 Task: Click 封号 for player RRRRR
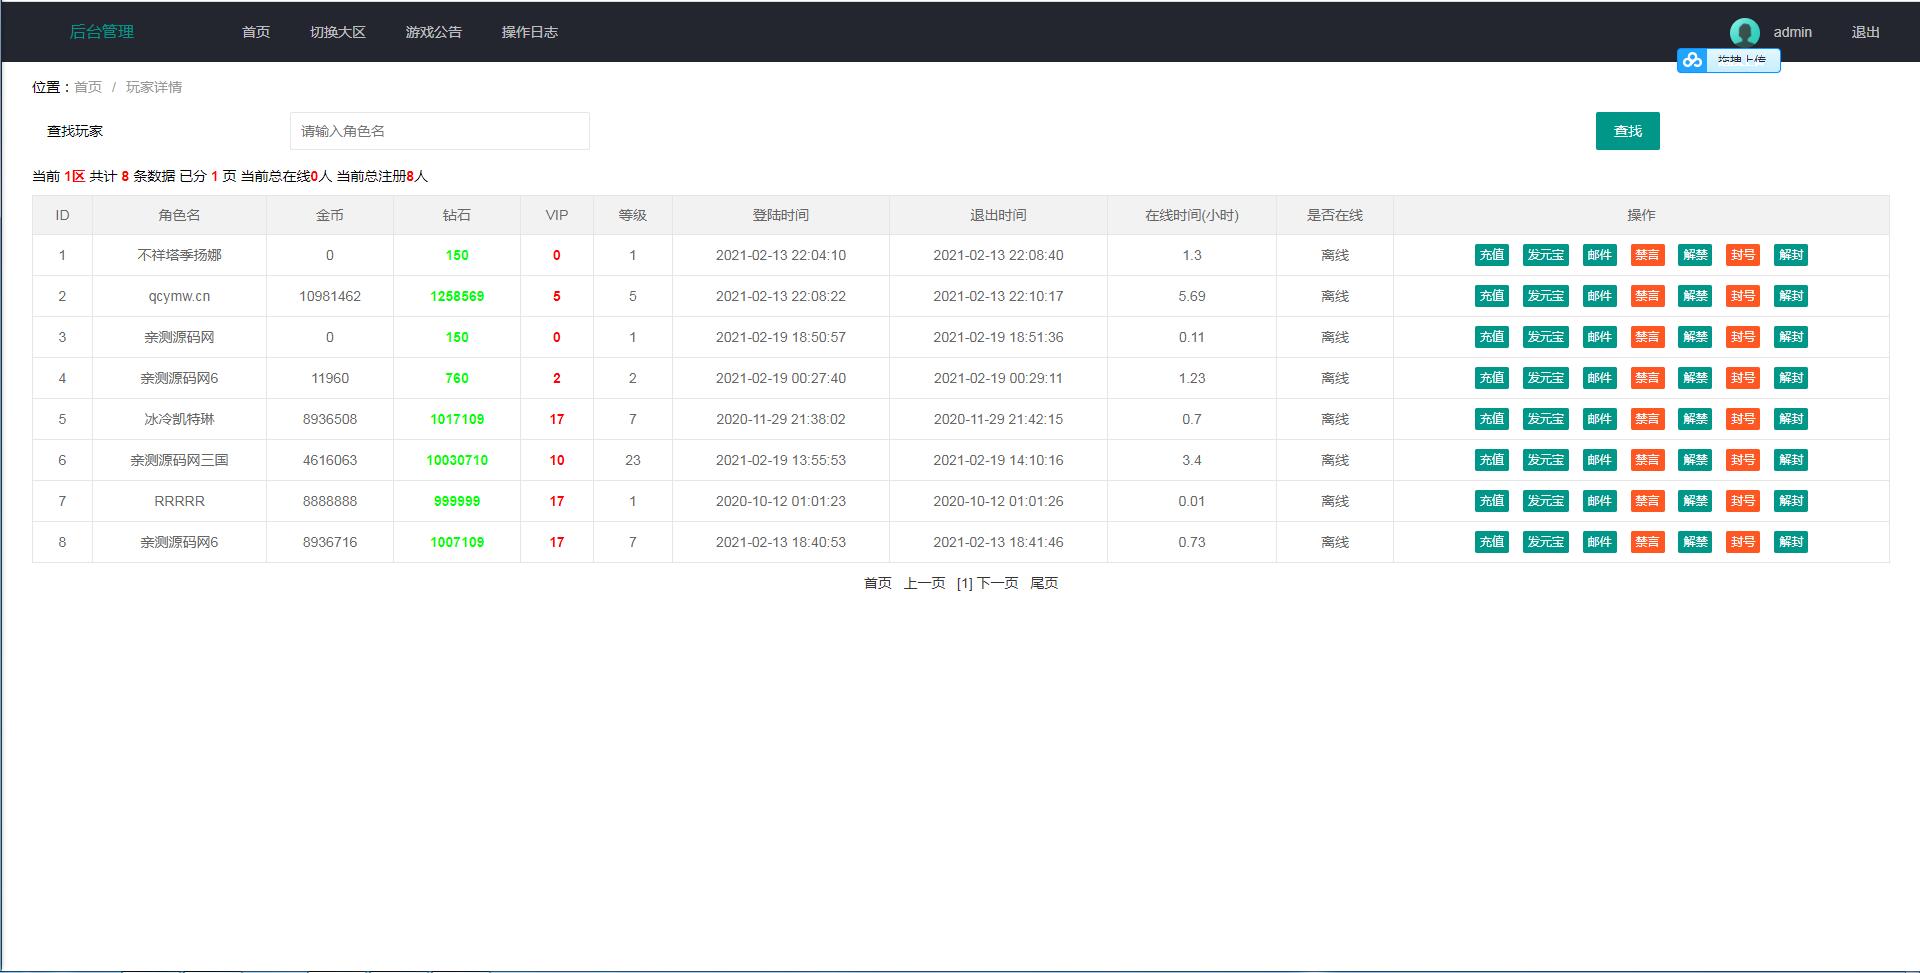click(x=1743, y=501)
